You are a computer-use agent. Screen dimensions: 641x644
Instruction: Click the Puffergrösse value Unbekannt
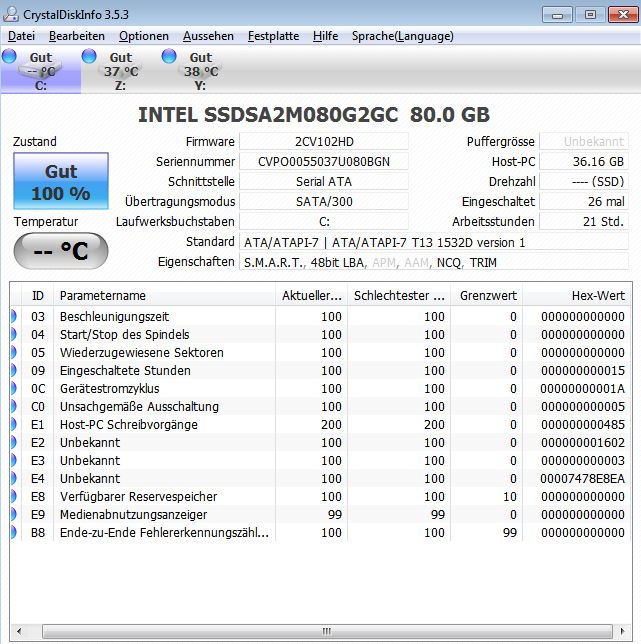pos(584,142)
